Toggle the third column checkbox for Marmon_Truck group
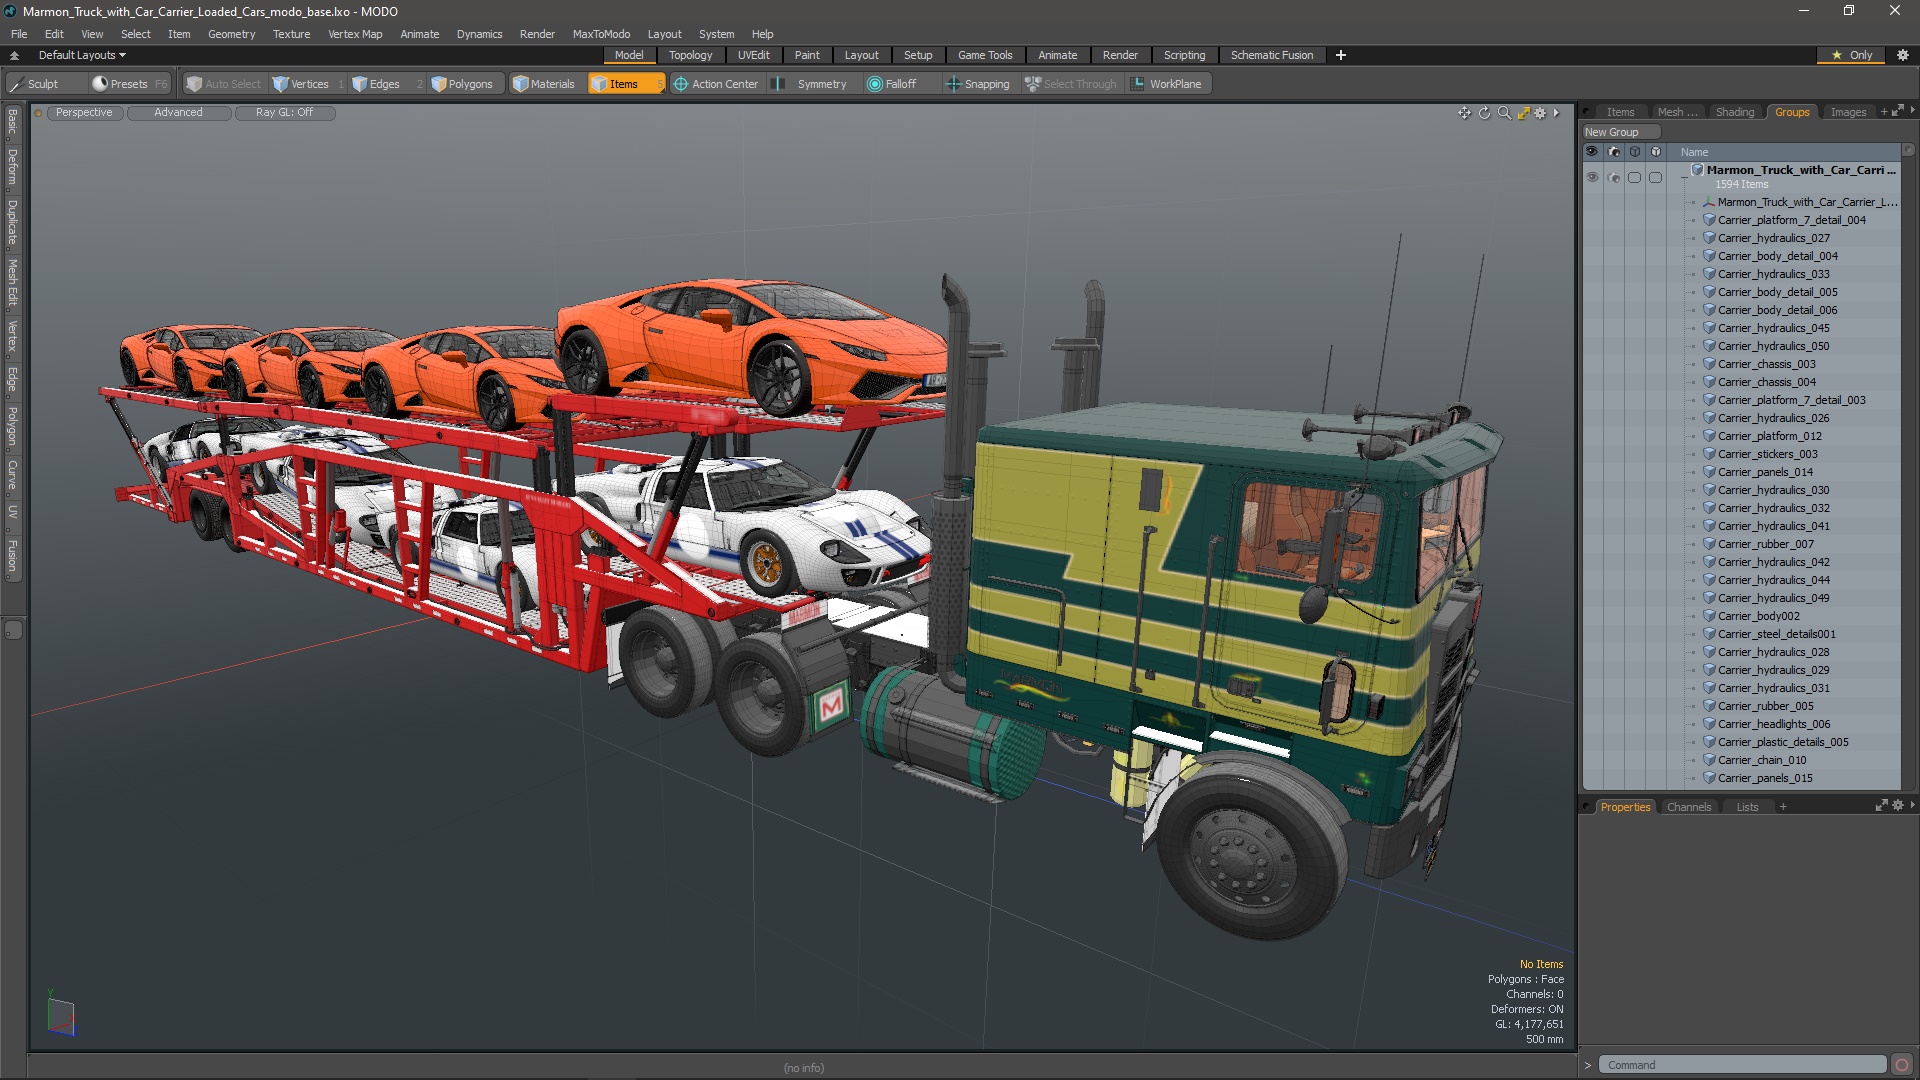This screenshot has height=1080, width=1920. (1634, 177)
